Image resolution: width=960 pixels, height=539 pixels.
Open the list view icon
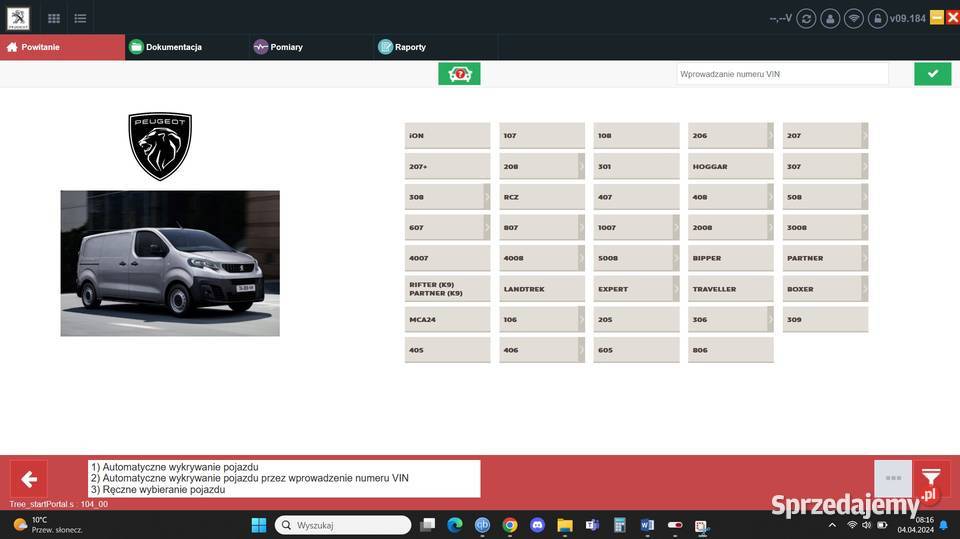click(x=80, y=18)
